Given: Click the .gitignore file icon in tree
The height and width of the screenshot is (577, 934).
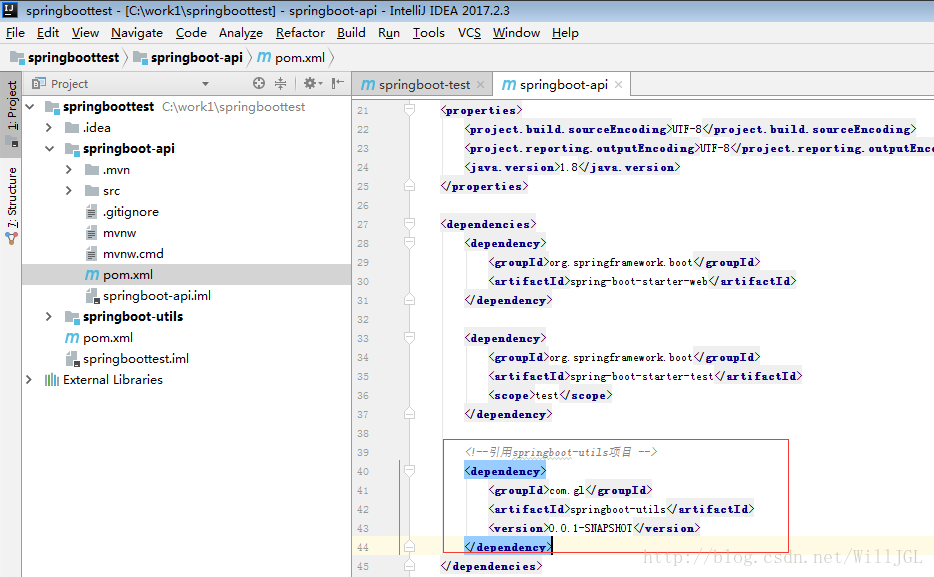Looking at the screenshot, I should coord(92,212).
